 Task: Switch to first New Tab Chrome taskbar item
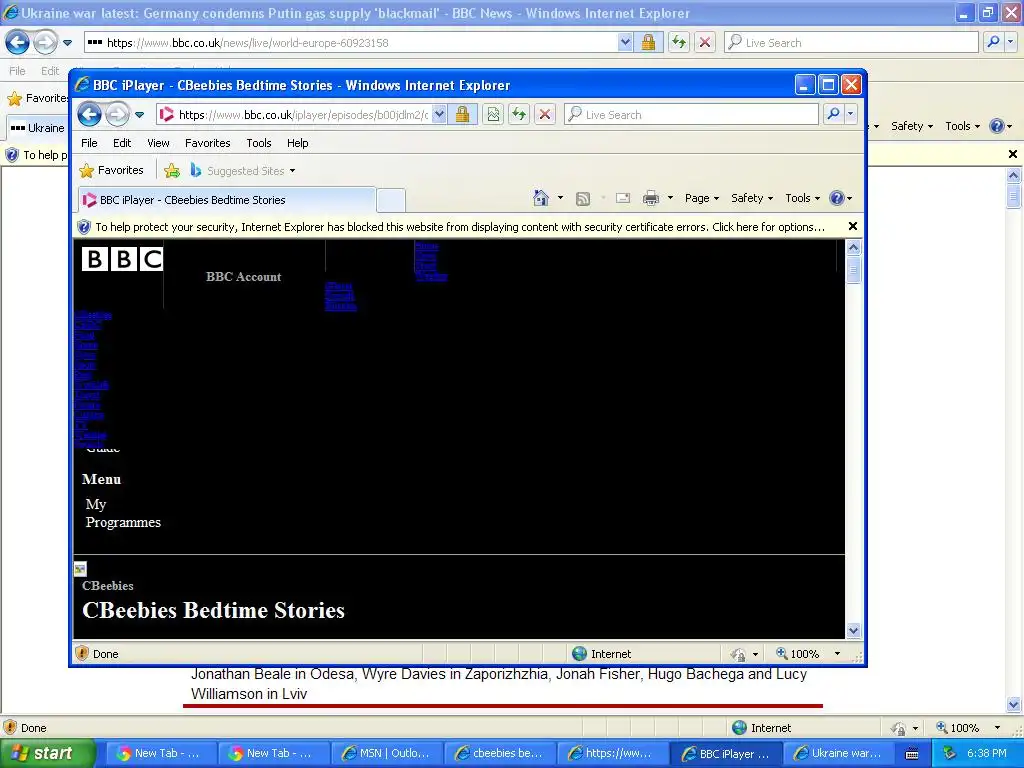pos(162,753)
